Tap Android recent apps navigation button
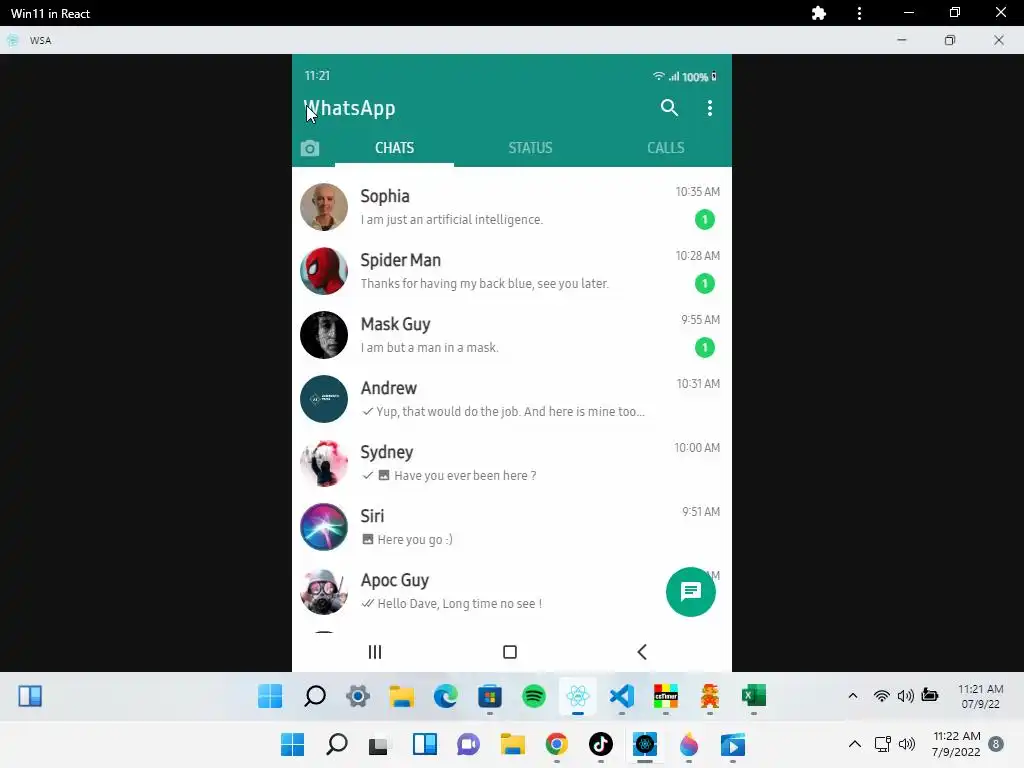The height and width of the screenshot is (768, 1024). [375, 652]
